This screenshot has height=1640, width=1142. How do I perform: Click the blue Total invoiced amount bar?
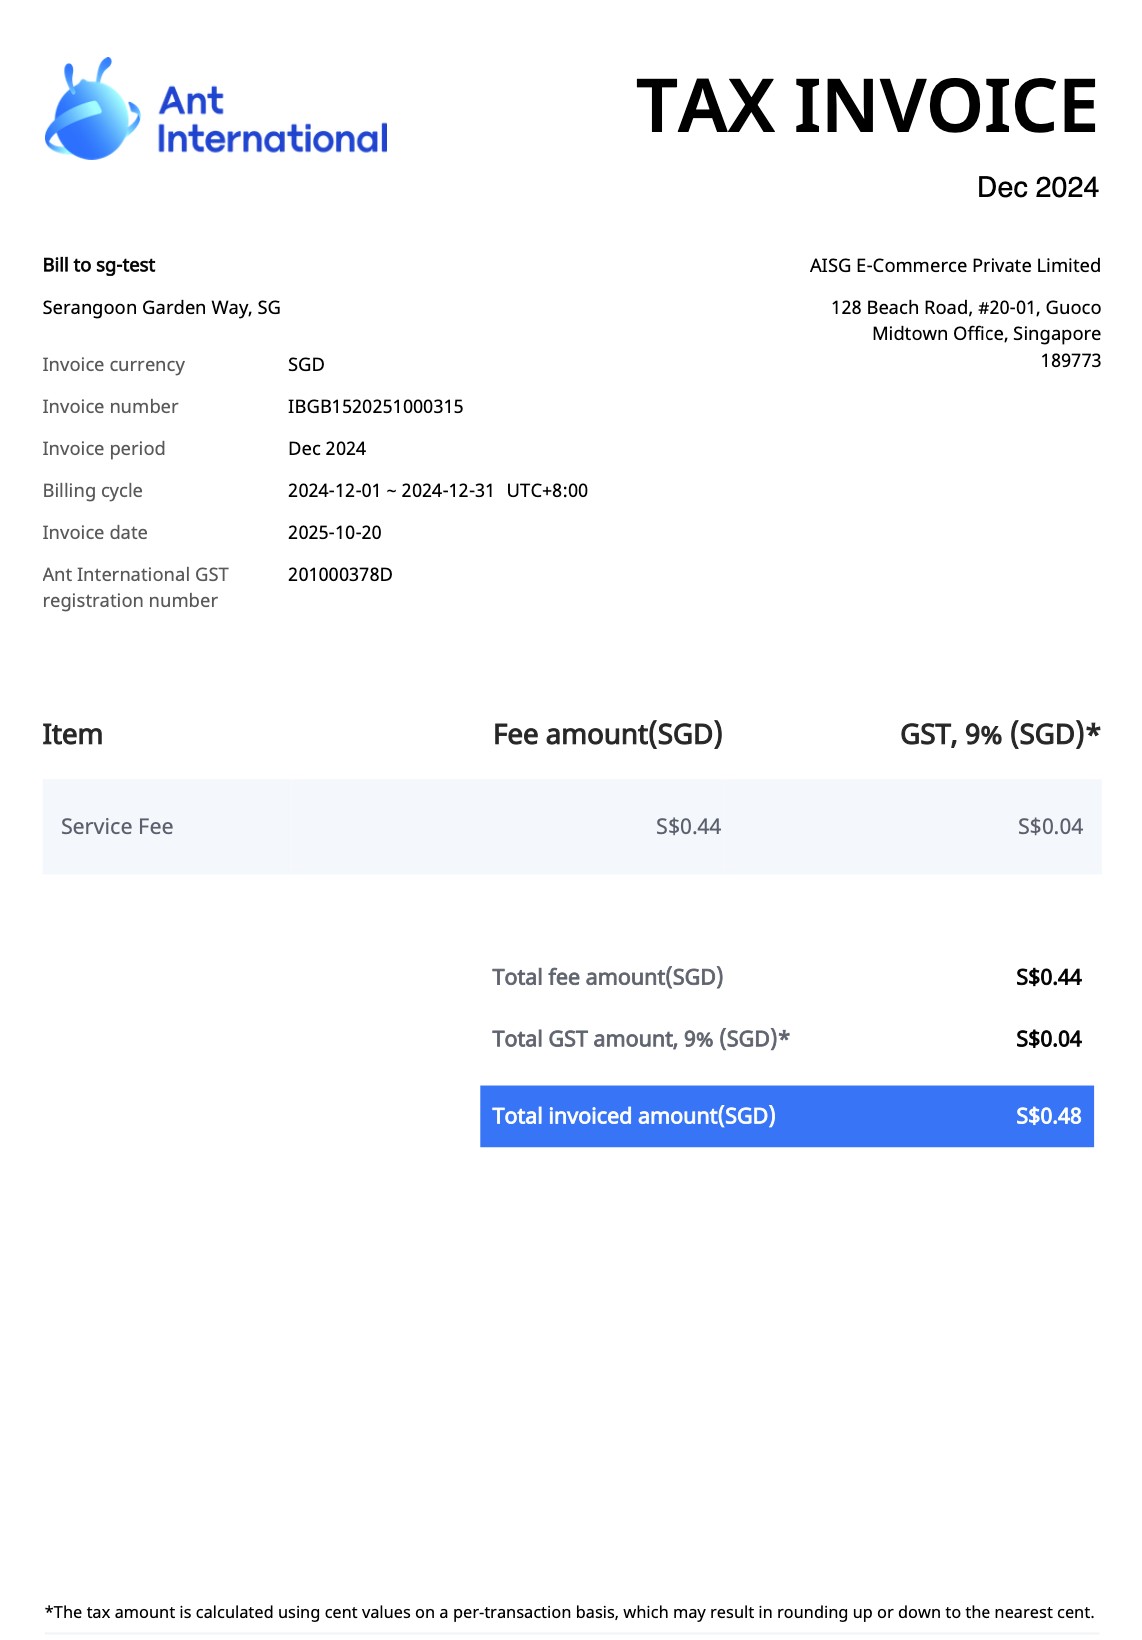[x=786, y=1116]
